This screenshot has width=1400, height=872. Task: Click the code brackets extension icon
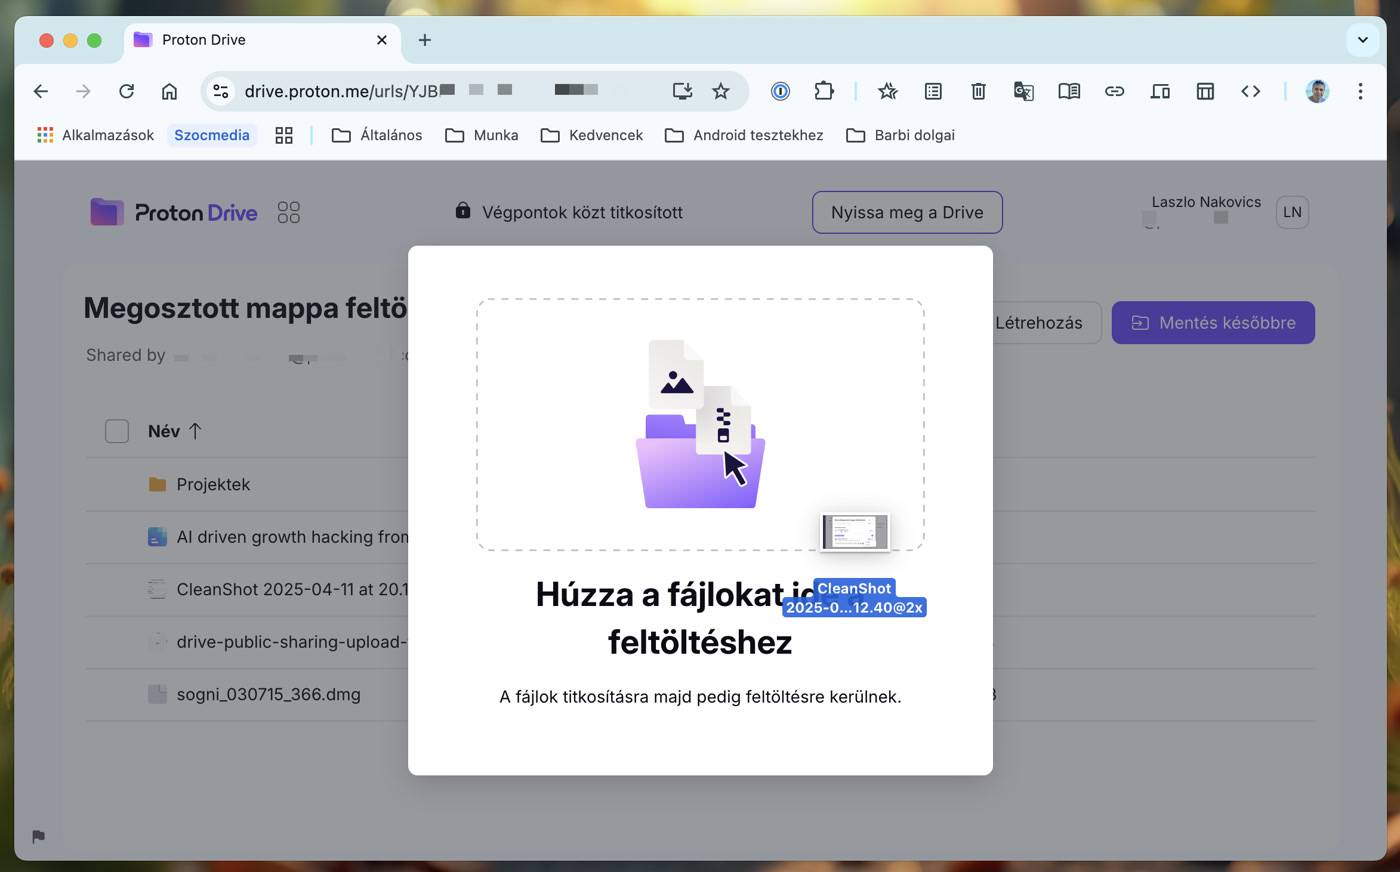click(x=1250, y=91)
